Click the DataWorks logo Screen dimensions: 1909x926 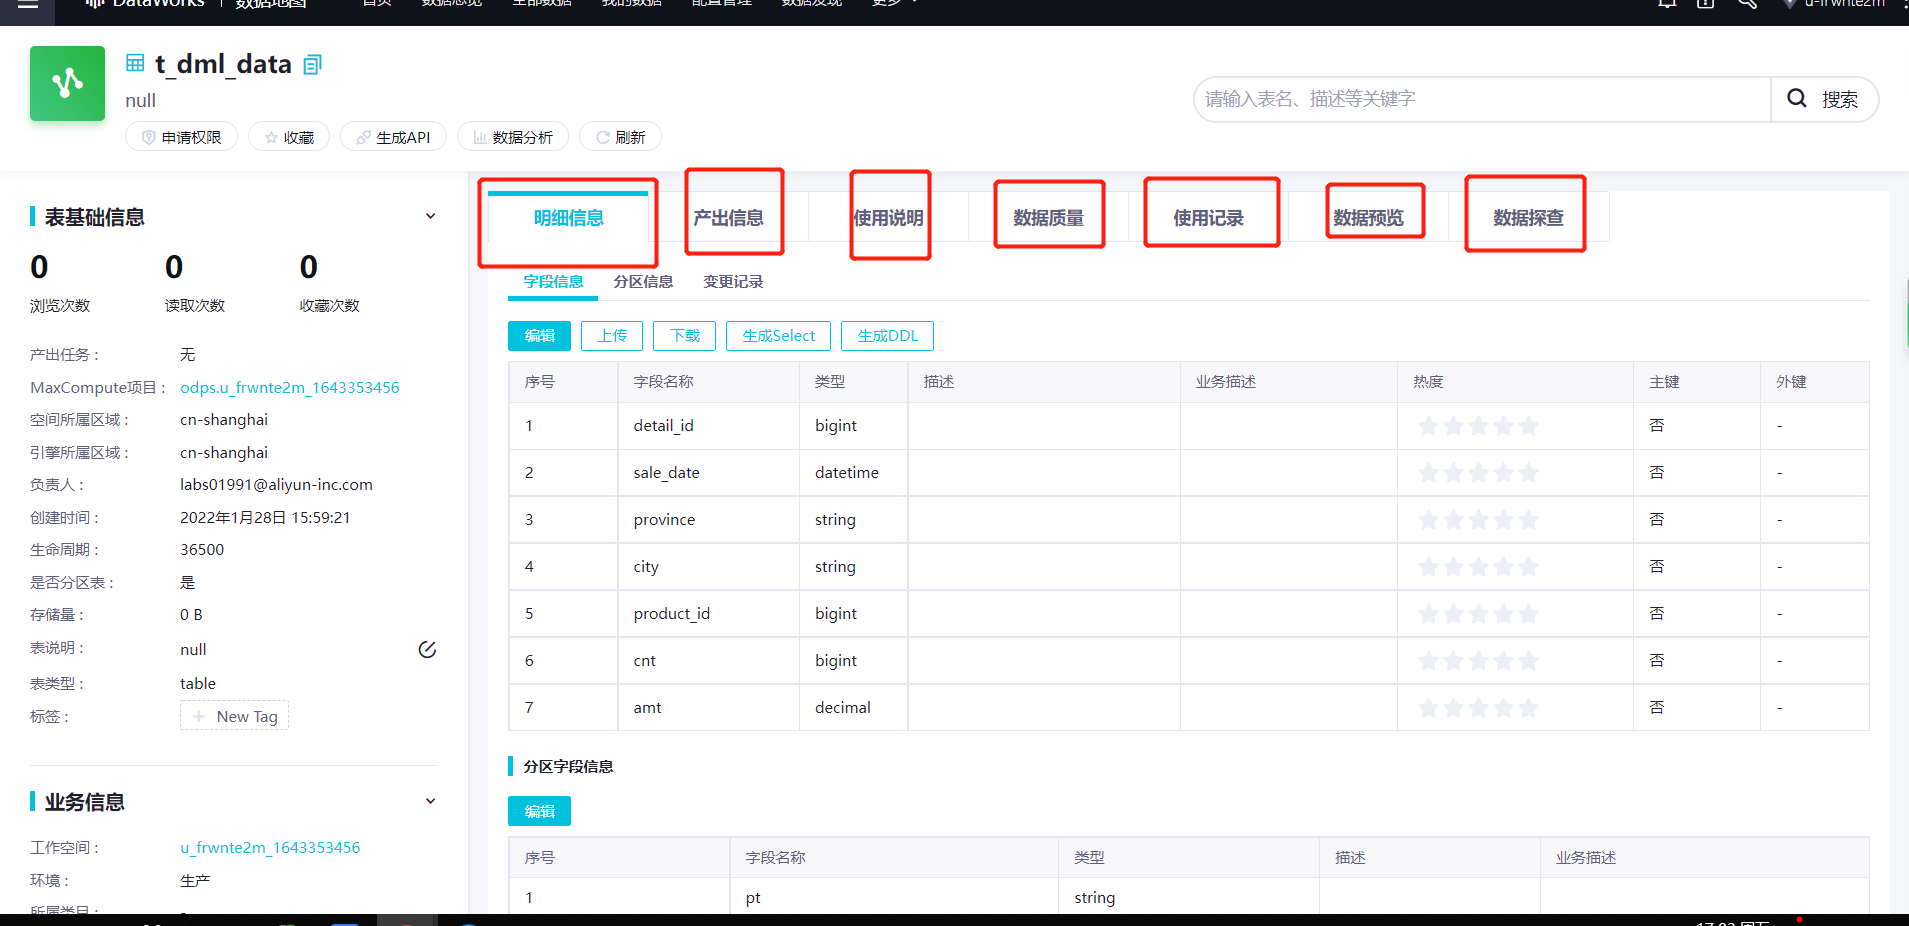144,4
